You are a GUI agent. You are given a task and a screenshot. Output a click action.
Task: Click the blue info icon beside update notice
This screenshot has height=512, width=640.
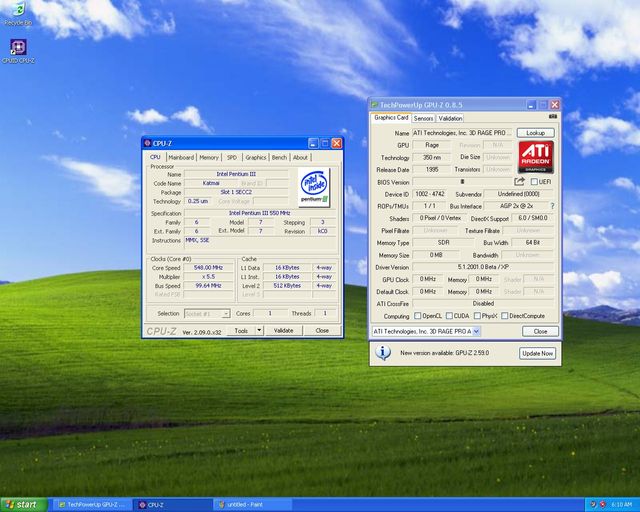[383, 353]
